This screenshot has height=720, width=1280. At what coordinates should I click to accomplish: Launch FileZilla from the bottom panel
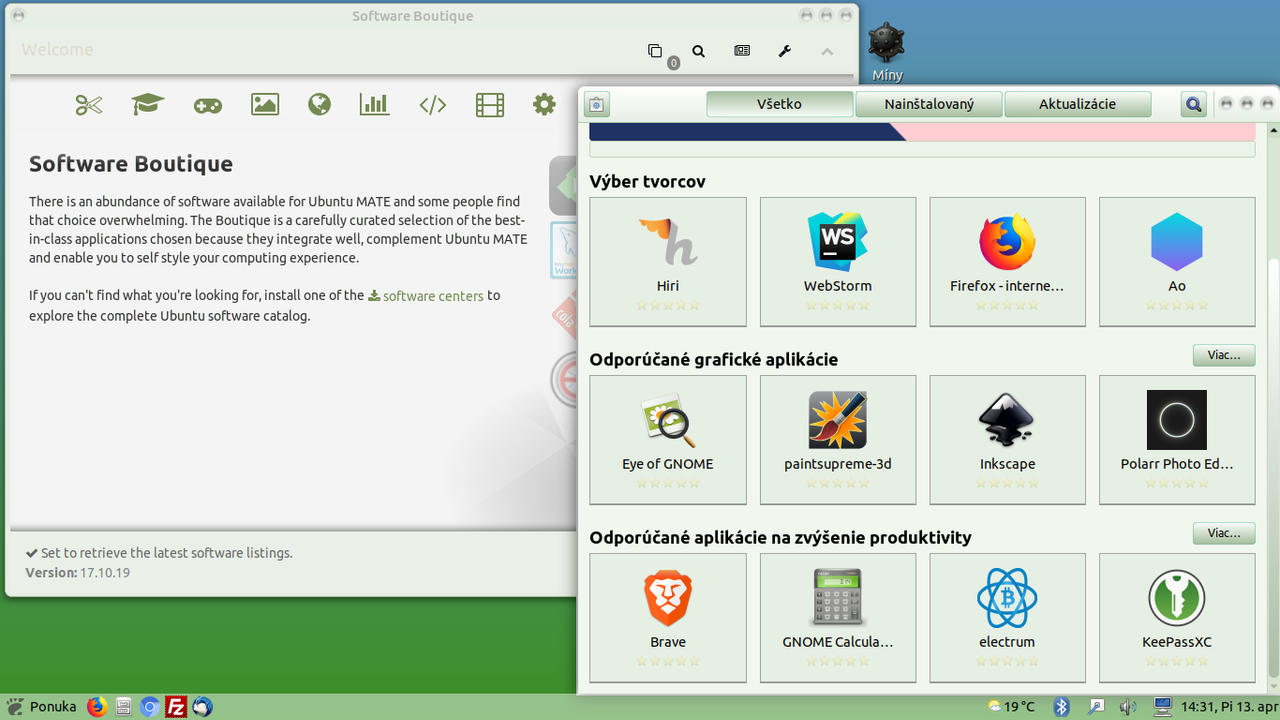pyautogui.click(x=176, y=707)
